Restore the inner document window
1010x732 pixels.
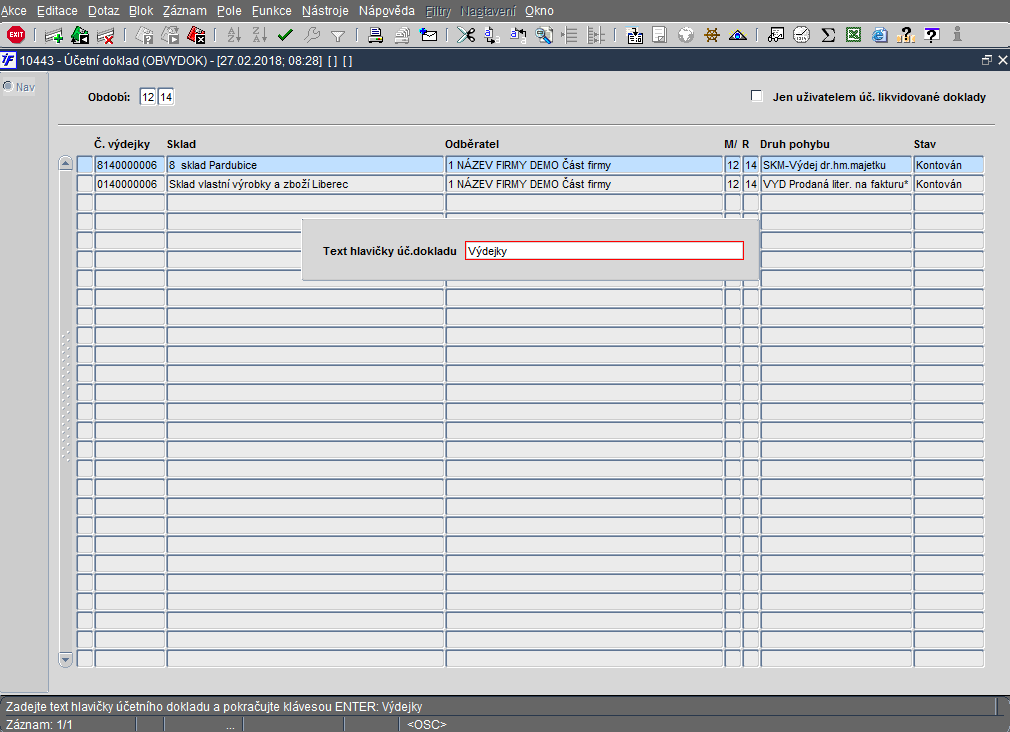click(987, 60)
